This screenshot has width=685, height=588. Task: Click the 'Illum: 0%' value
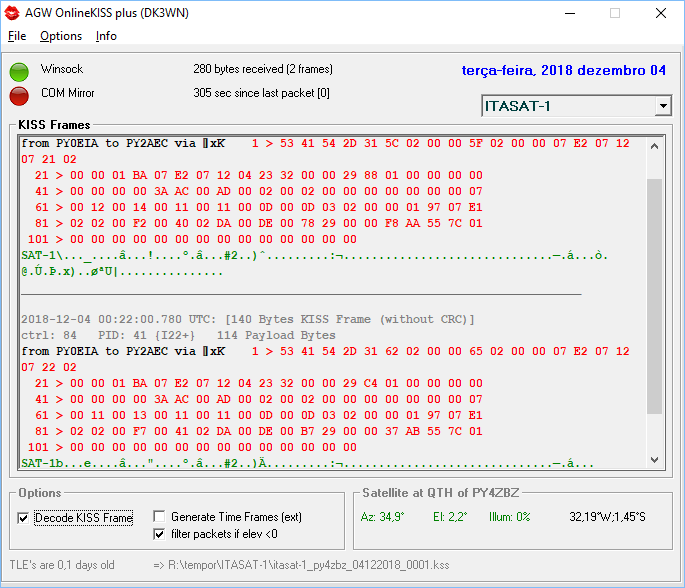click(x=509, y=517)
